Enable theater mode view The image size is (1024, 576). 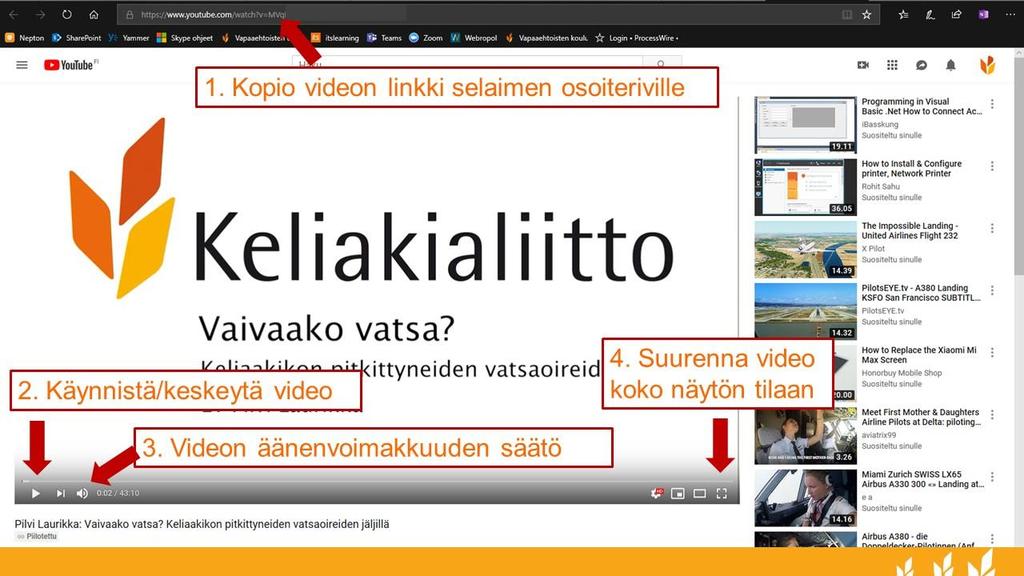pos(699,494)
